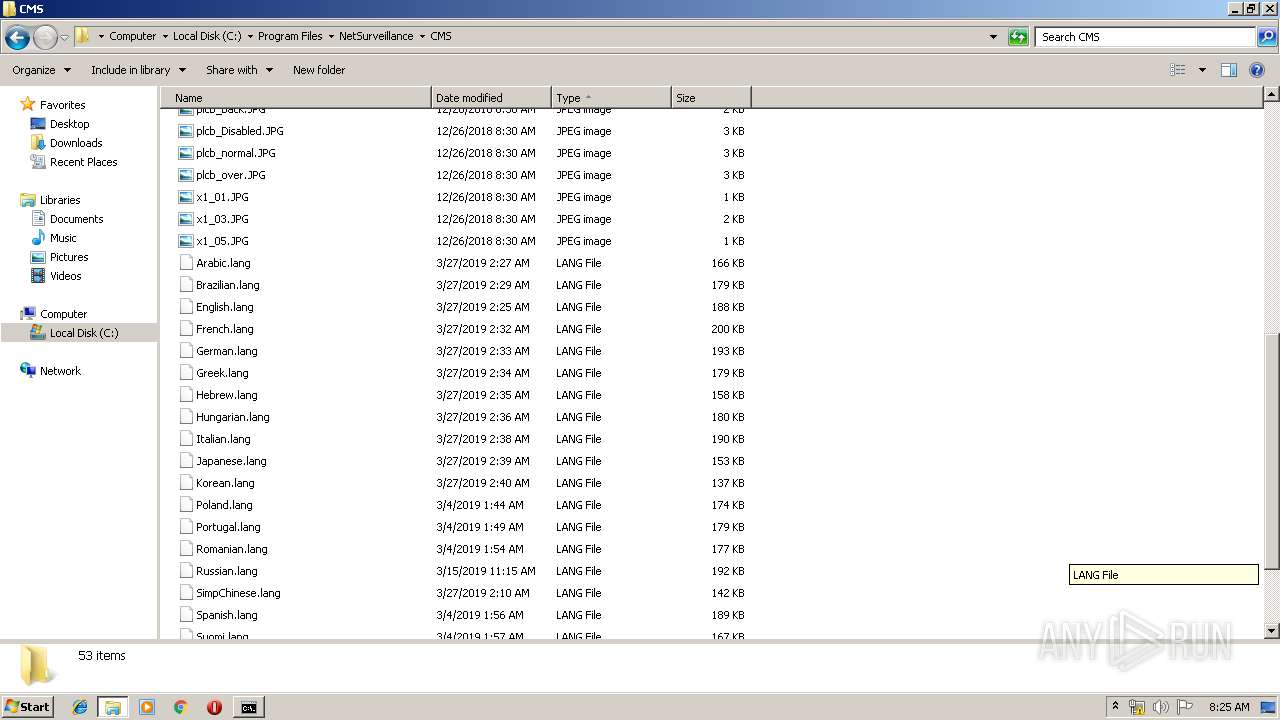Toggle the preview pane icon
The width and height of the screenshot is (1280, 720).
tap(1229, 70)
